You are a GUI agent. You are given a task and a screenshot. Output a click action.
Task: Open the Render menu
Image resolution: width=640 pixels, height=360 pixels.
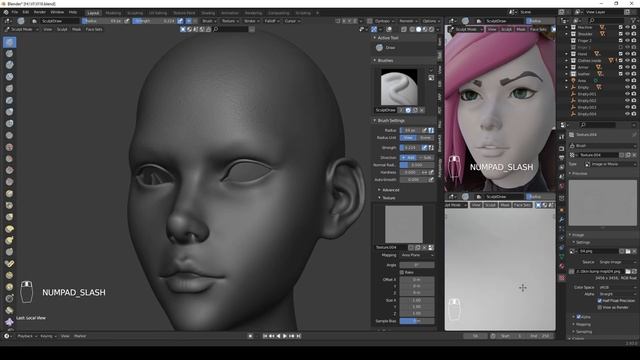click(x=40, y=12)
